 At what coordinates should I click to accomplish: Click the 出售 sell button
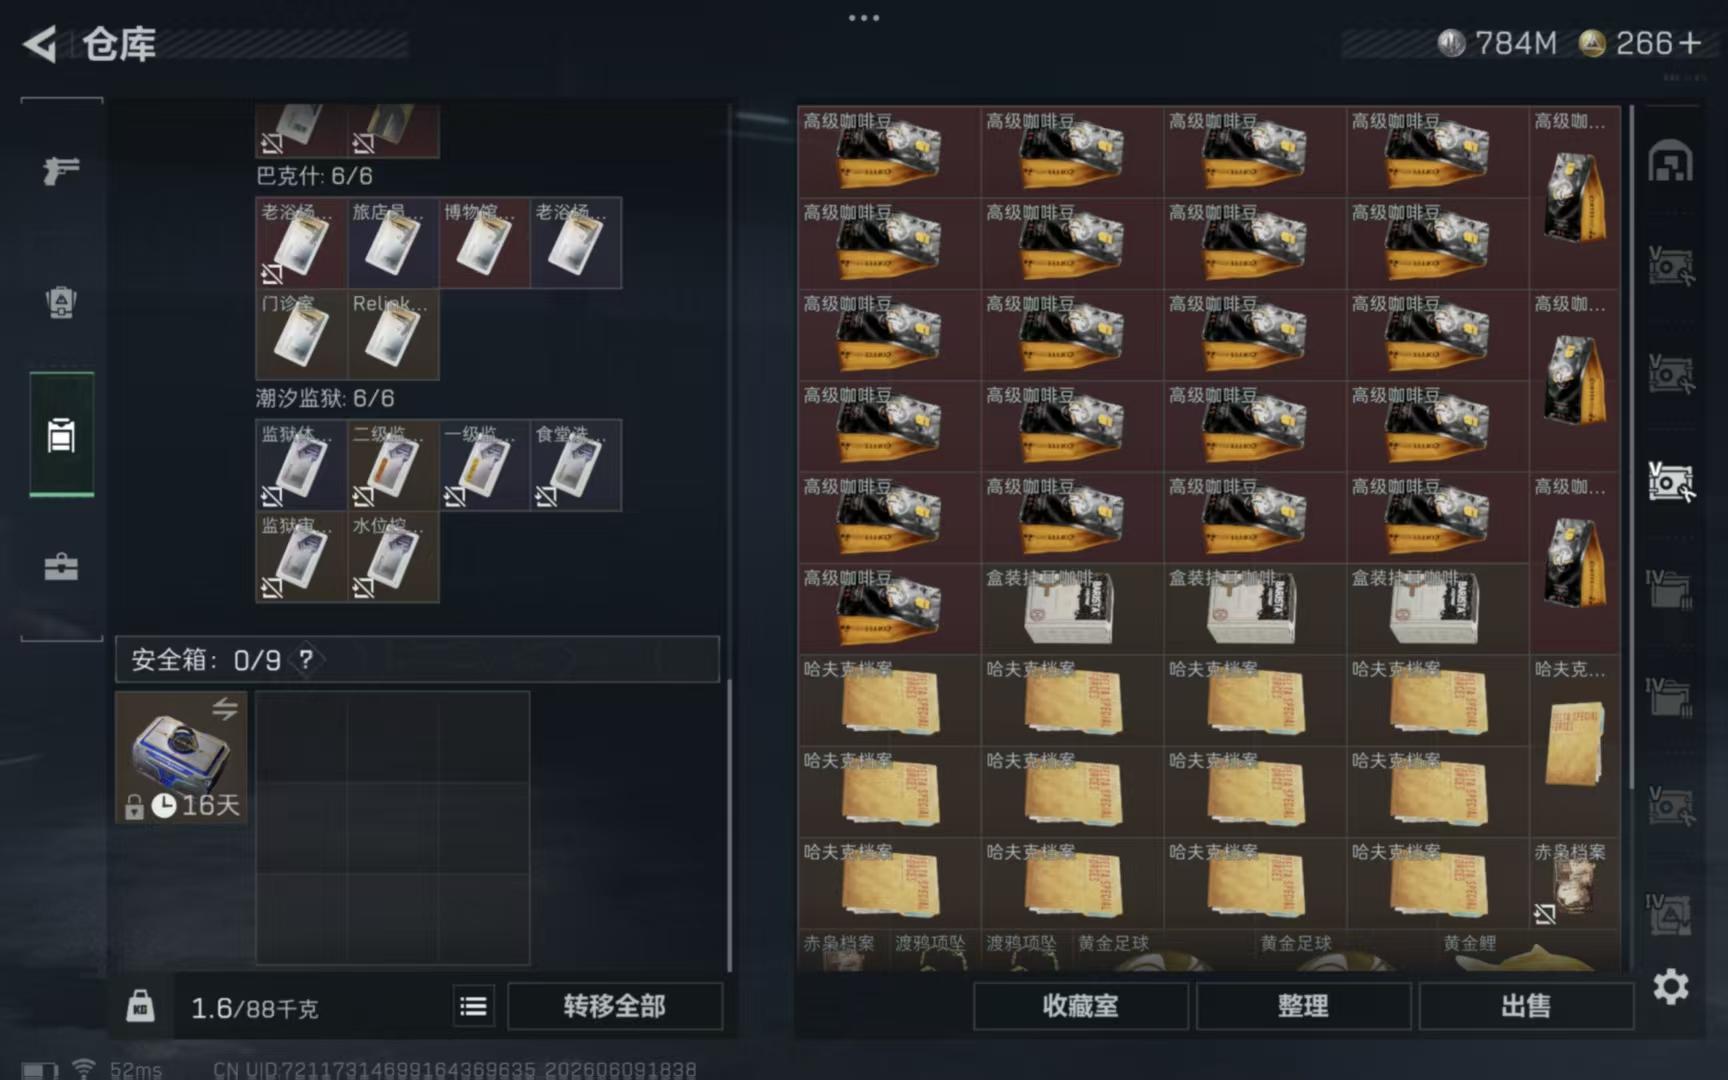[x=1526, y=1006]
